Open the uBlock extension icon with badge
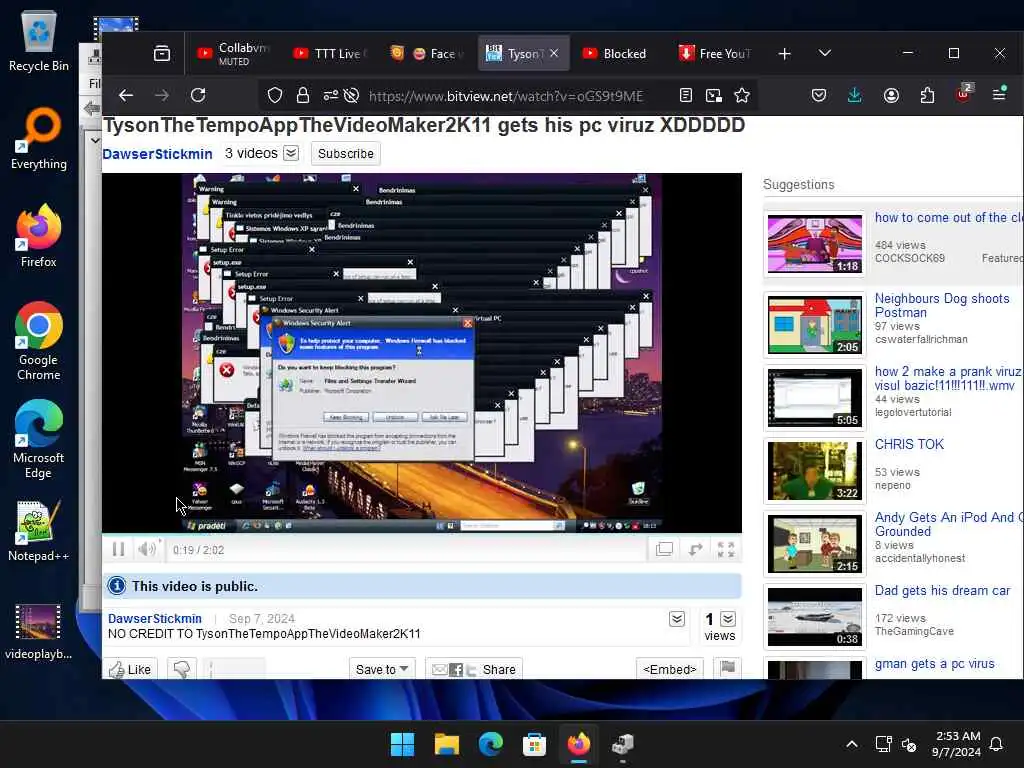This screenshot has width=1024, height=768. coord(964,95)
